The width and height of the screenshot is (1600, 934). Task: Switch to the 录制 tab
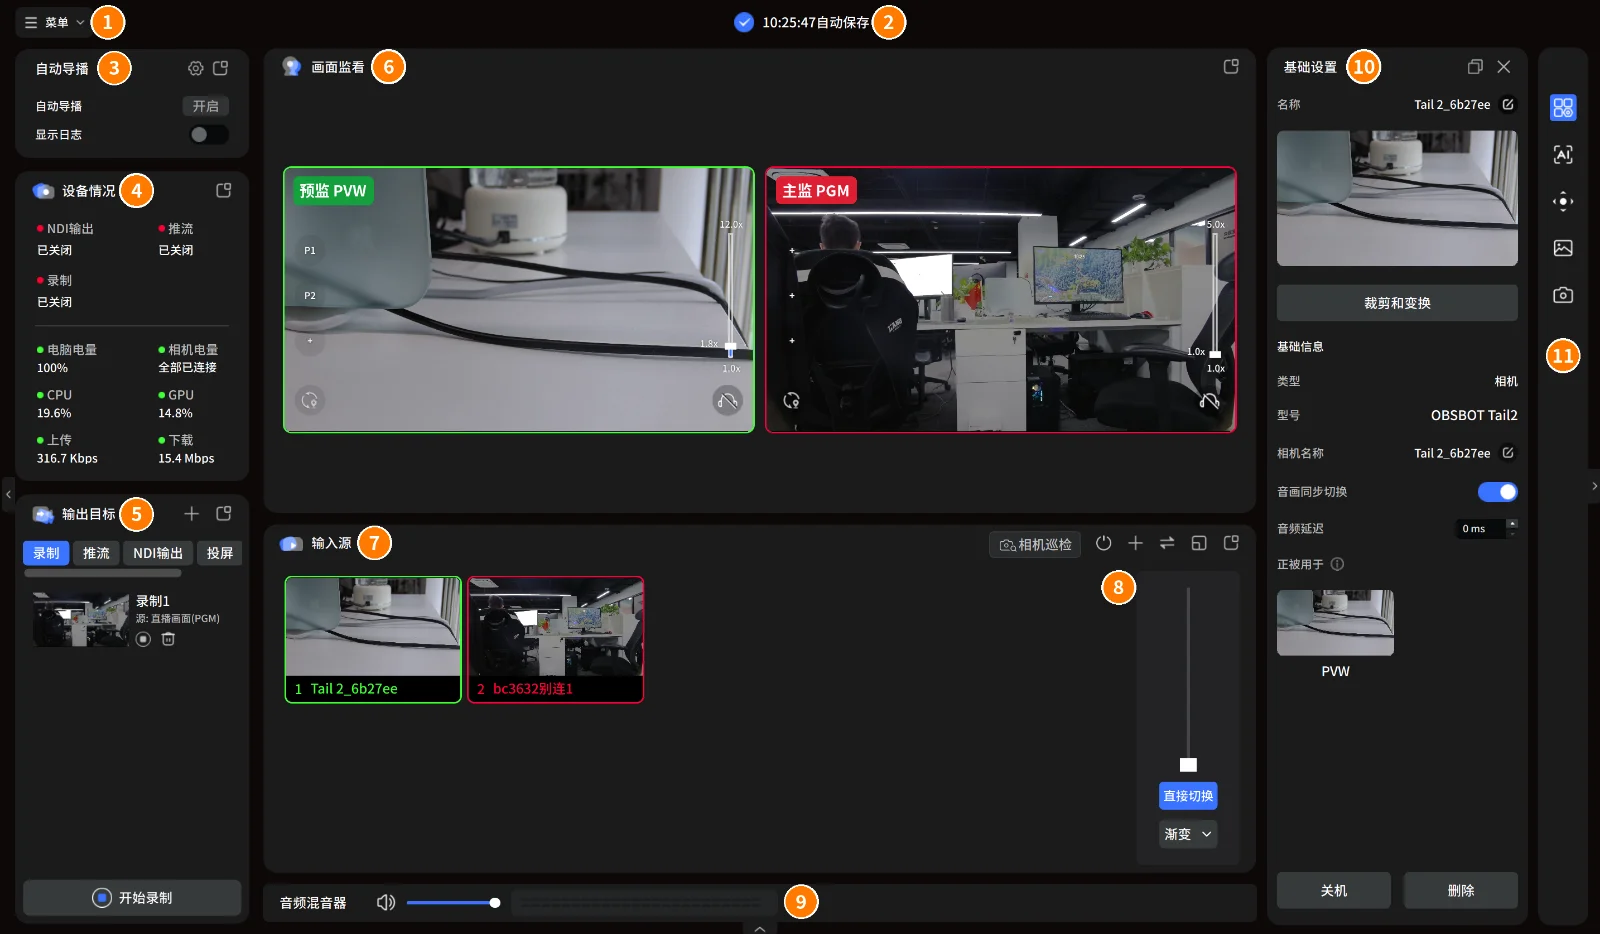pos(46,553)
